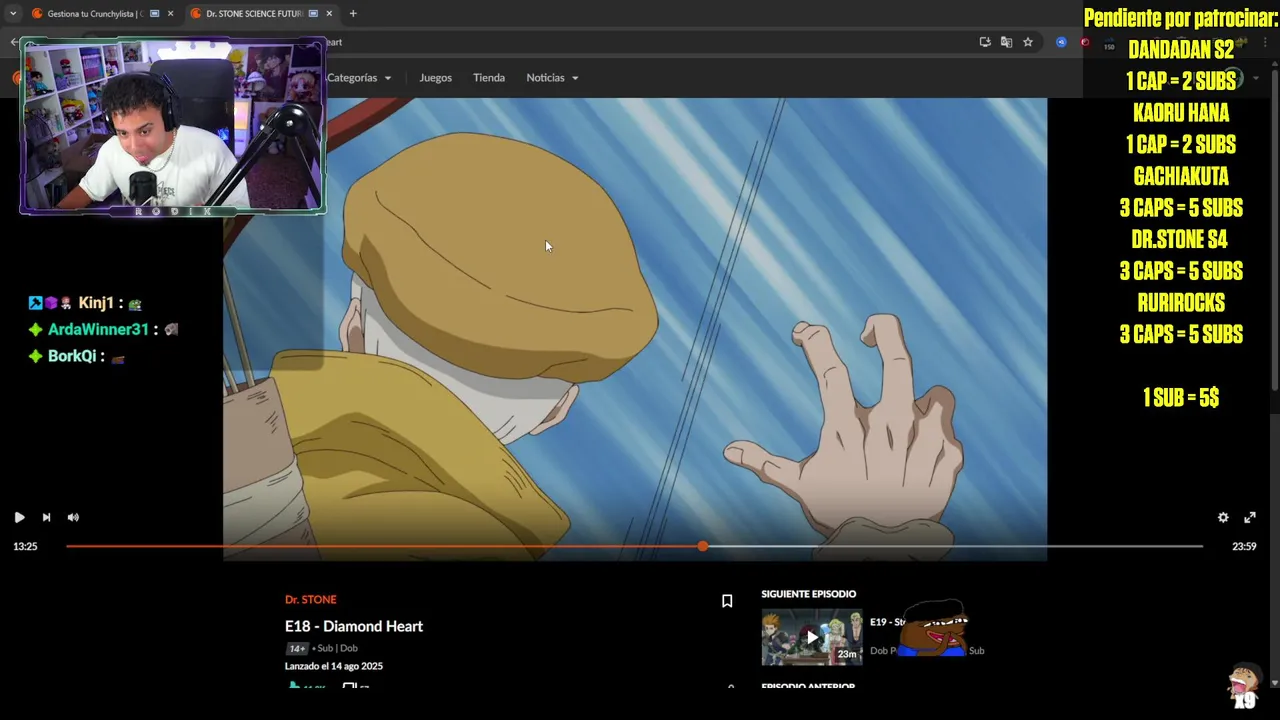The width and height of the screenshot is (1280, 720).
Task: Skip to the next episode with the player button
Action: click(x=46, y=517)
